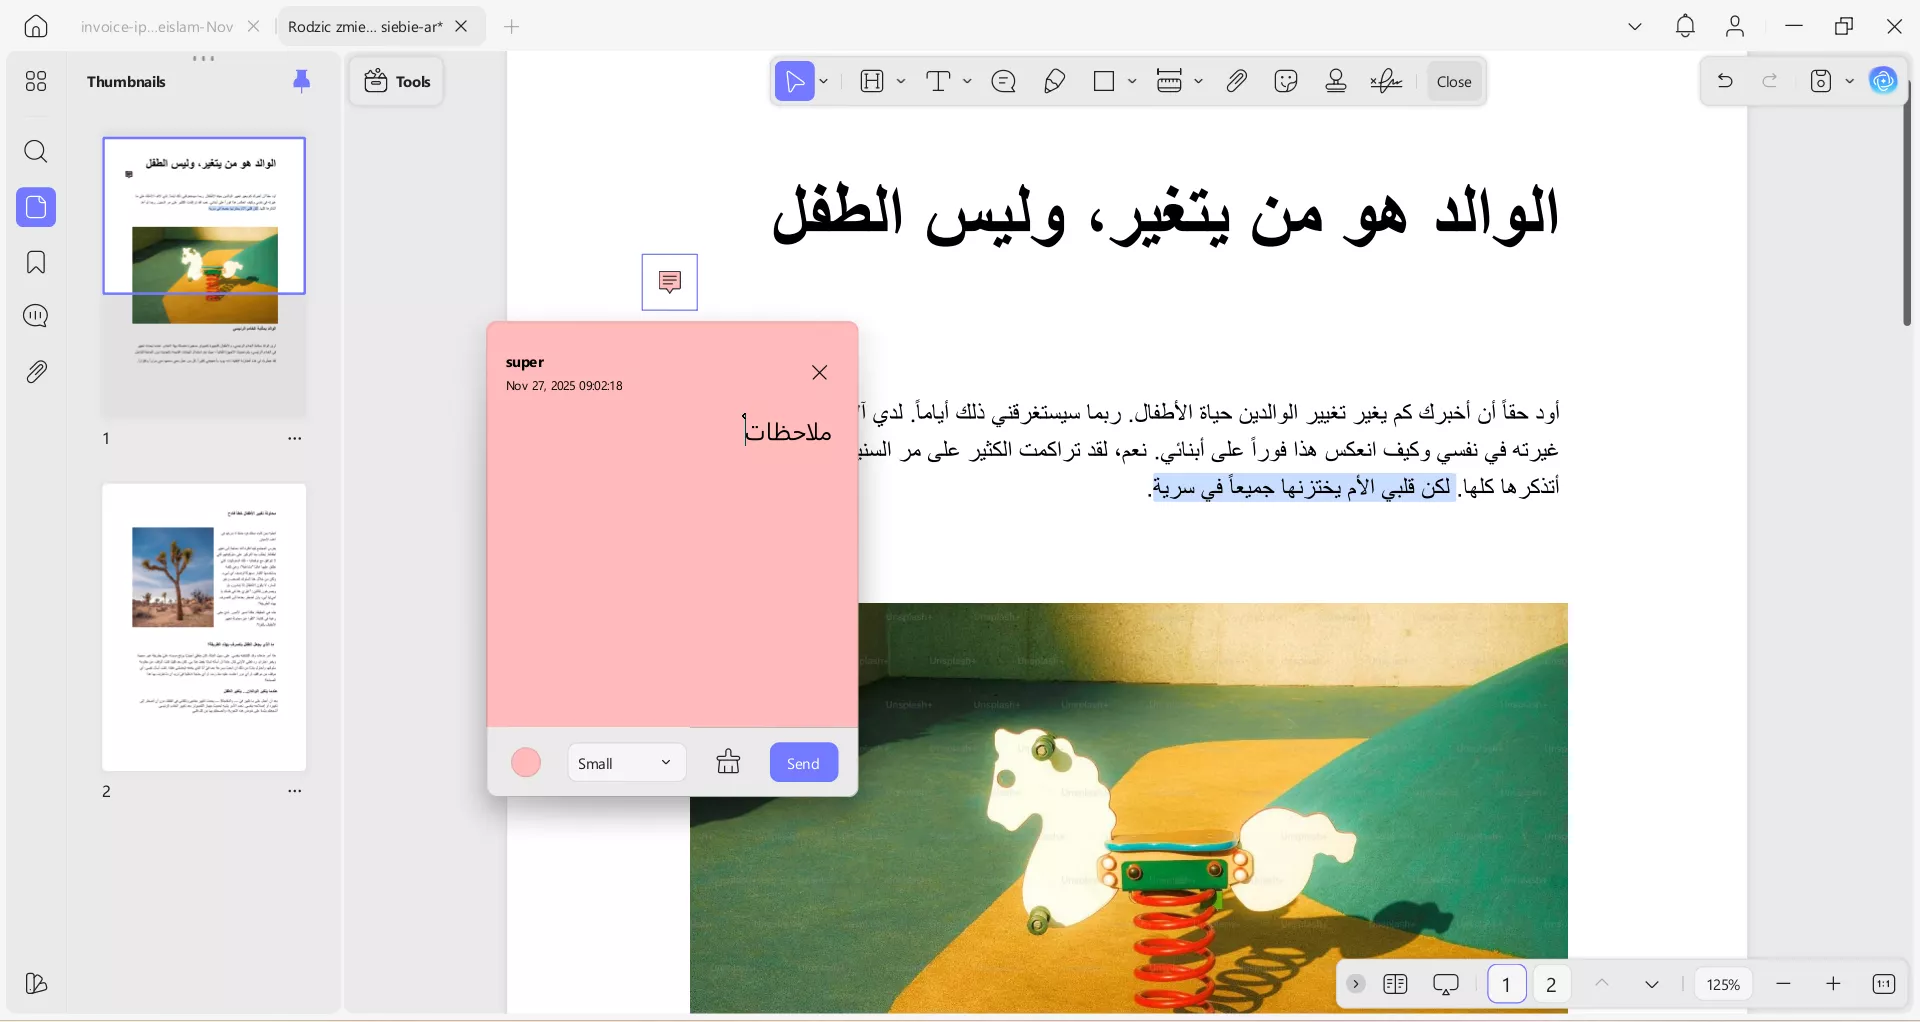The height and width of the screenshot is (1022, 1920).
Task: Select the text highlight markup tool
Action: click(872, 82)
